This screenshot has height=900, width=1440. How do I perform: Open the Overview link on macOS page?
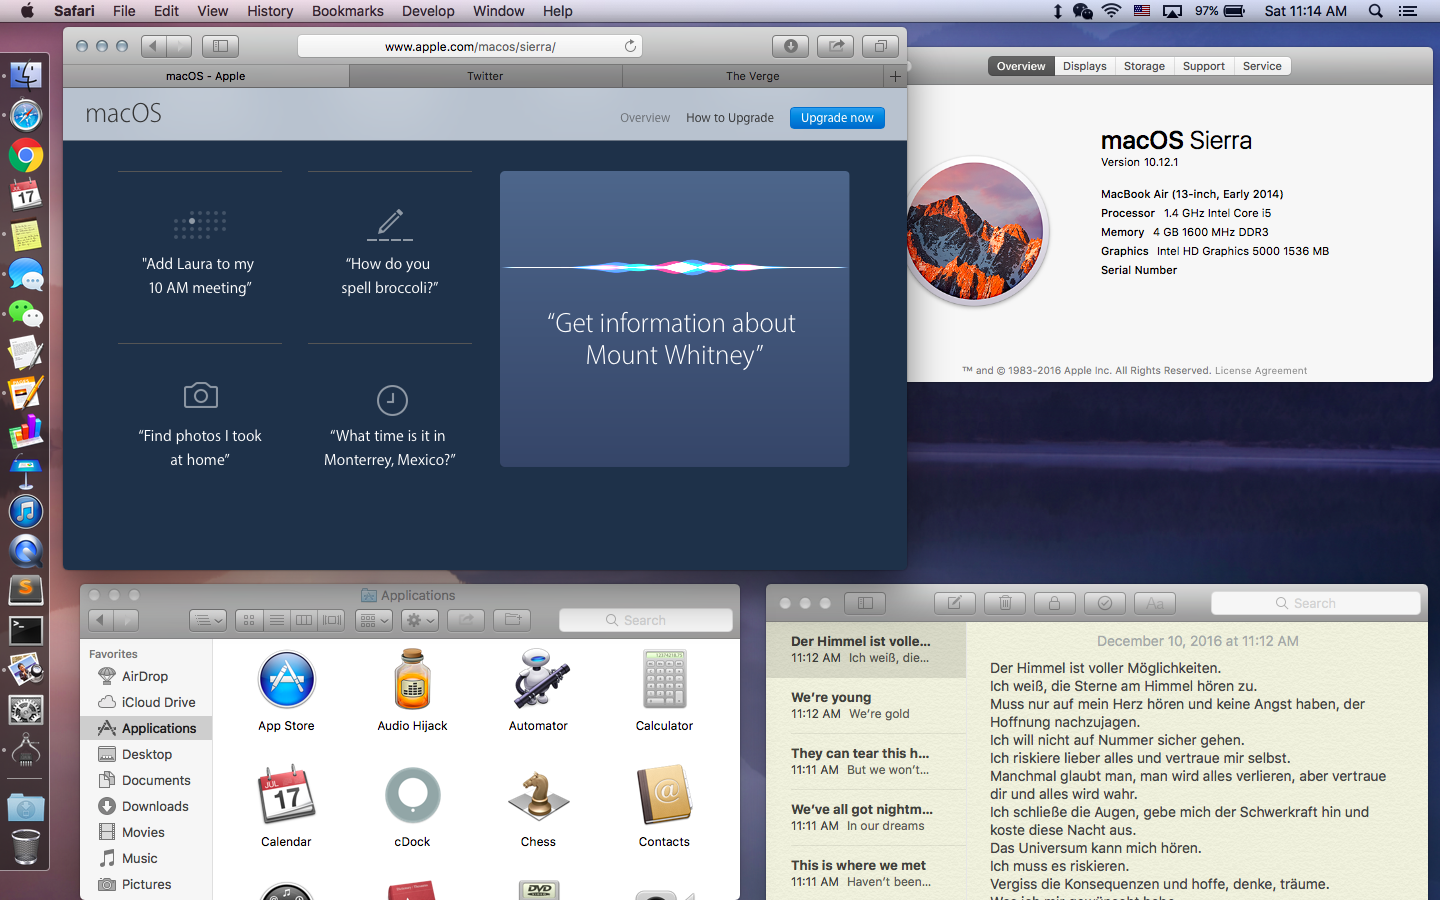(x=645, y=118)
